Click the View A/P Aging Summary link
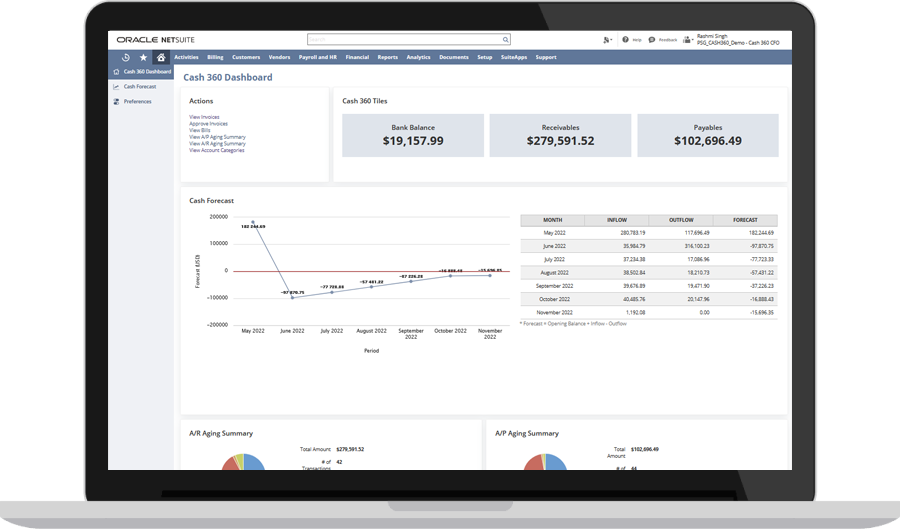Screen dimensions: 900x529 (x=218, y=137)
